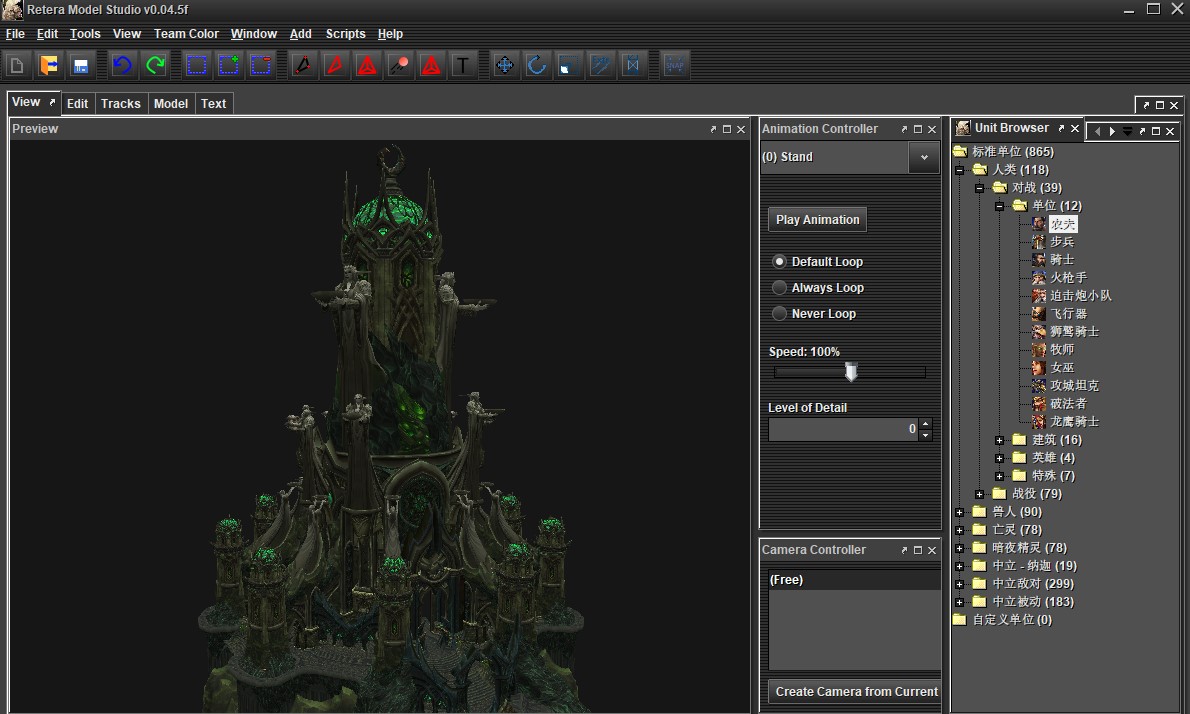Select the 自定义单位 (0) folder

pos(1012,620)
